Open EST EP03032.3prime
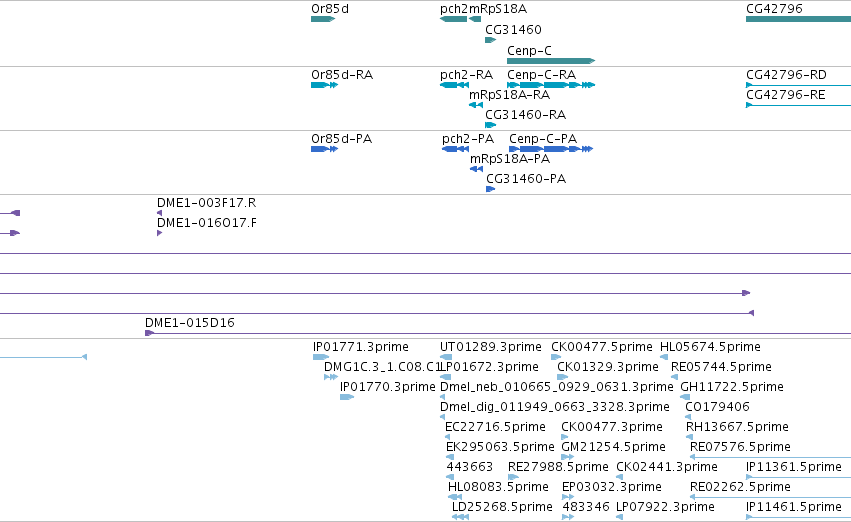The image size is (851, 522). pos(568,496)
